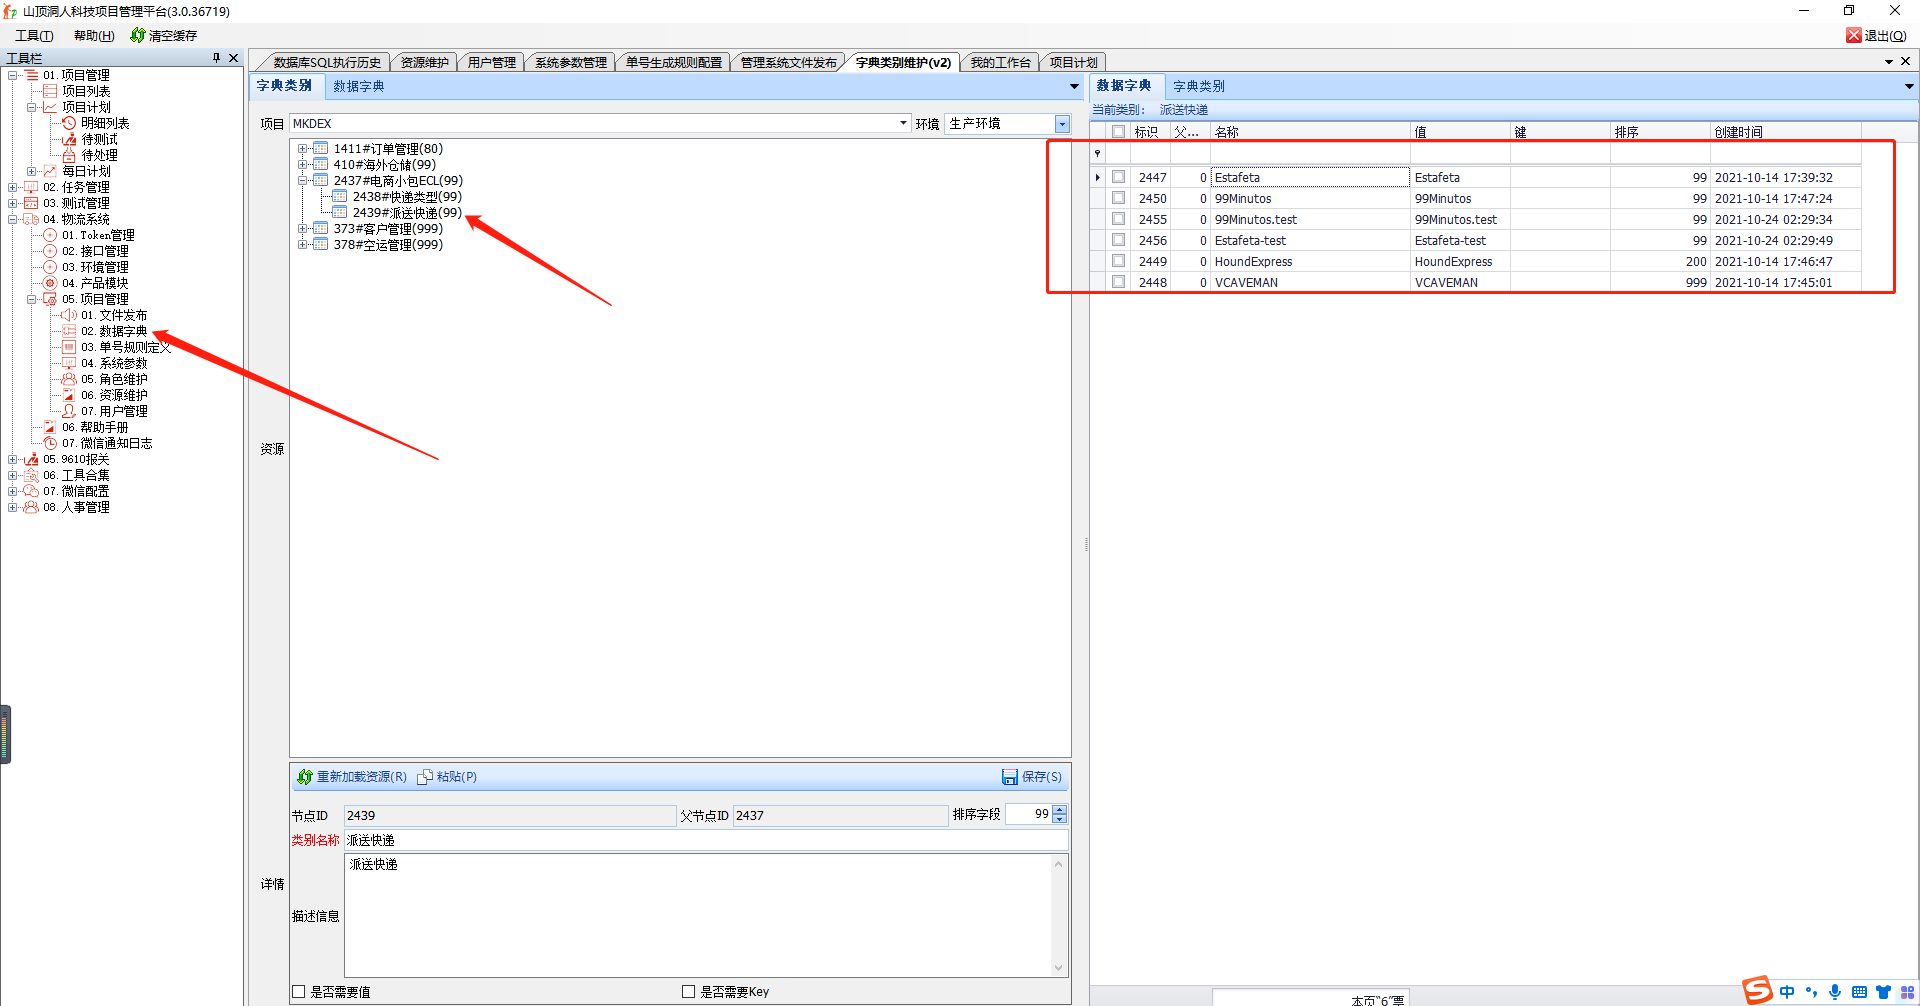Collapse the 2437#电商小包ECL(99) tree node
This screenshot has height=1006, width=1920.
302,181
